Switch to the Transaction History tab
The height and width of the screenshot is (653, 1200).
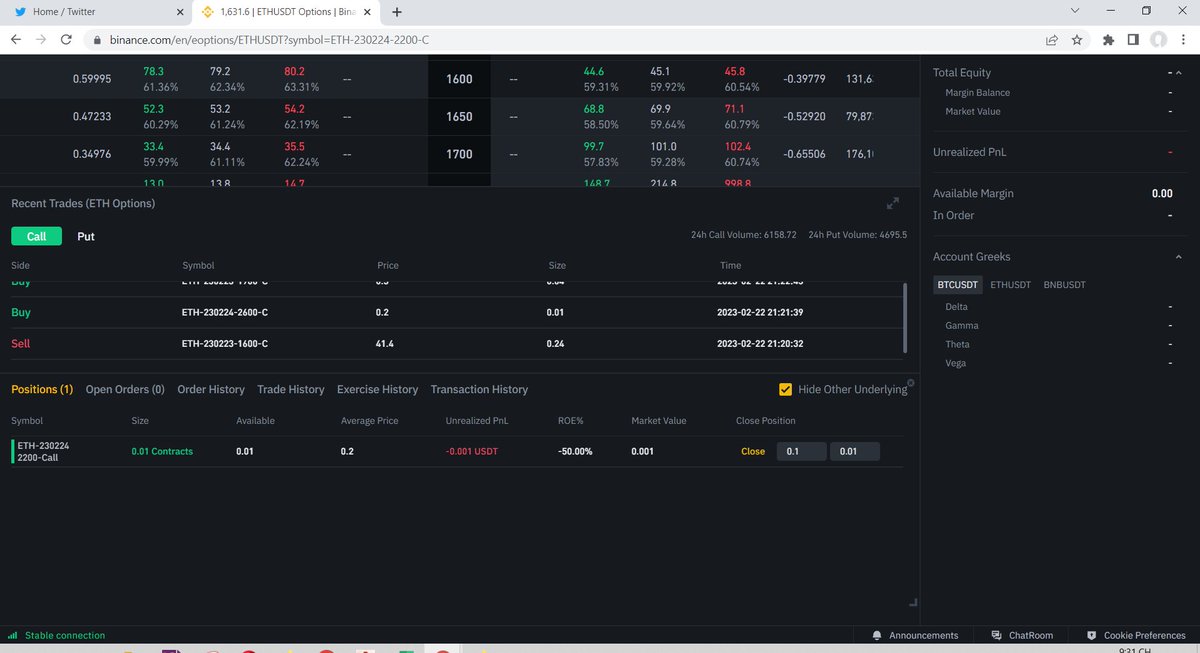click(x=479, y=389)
